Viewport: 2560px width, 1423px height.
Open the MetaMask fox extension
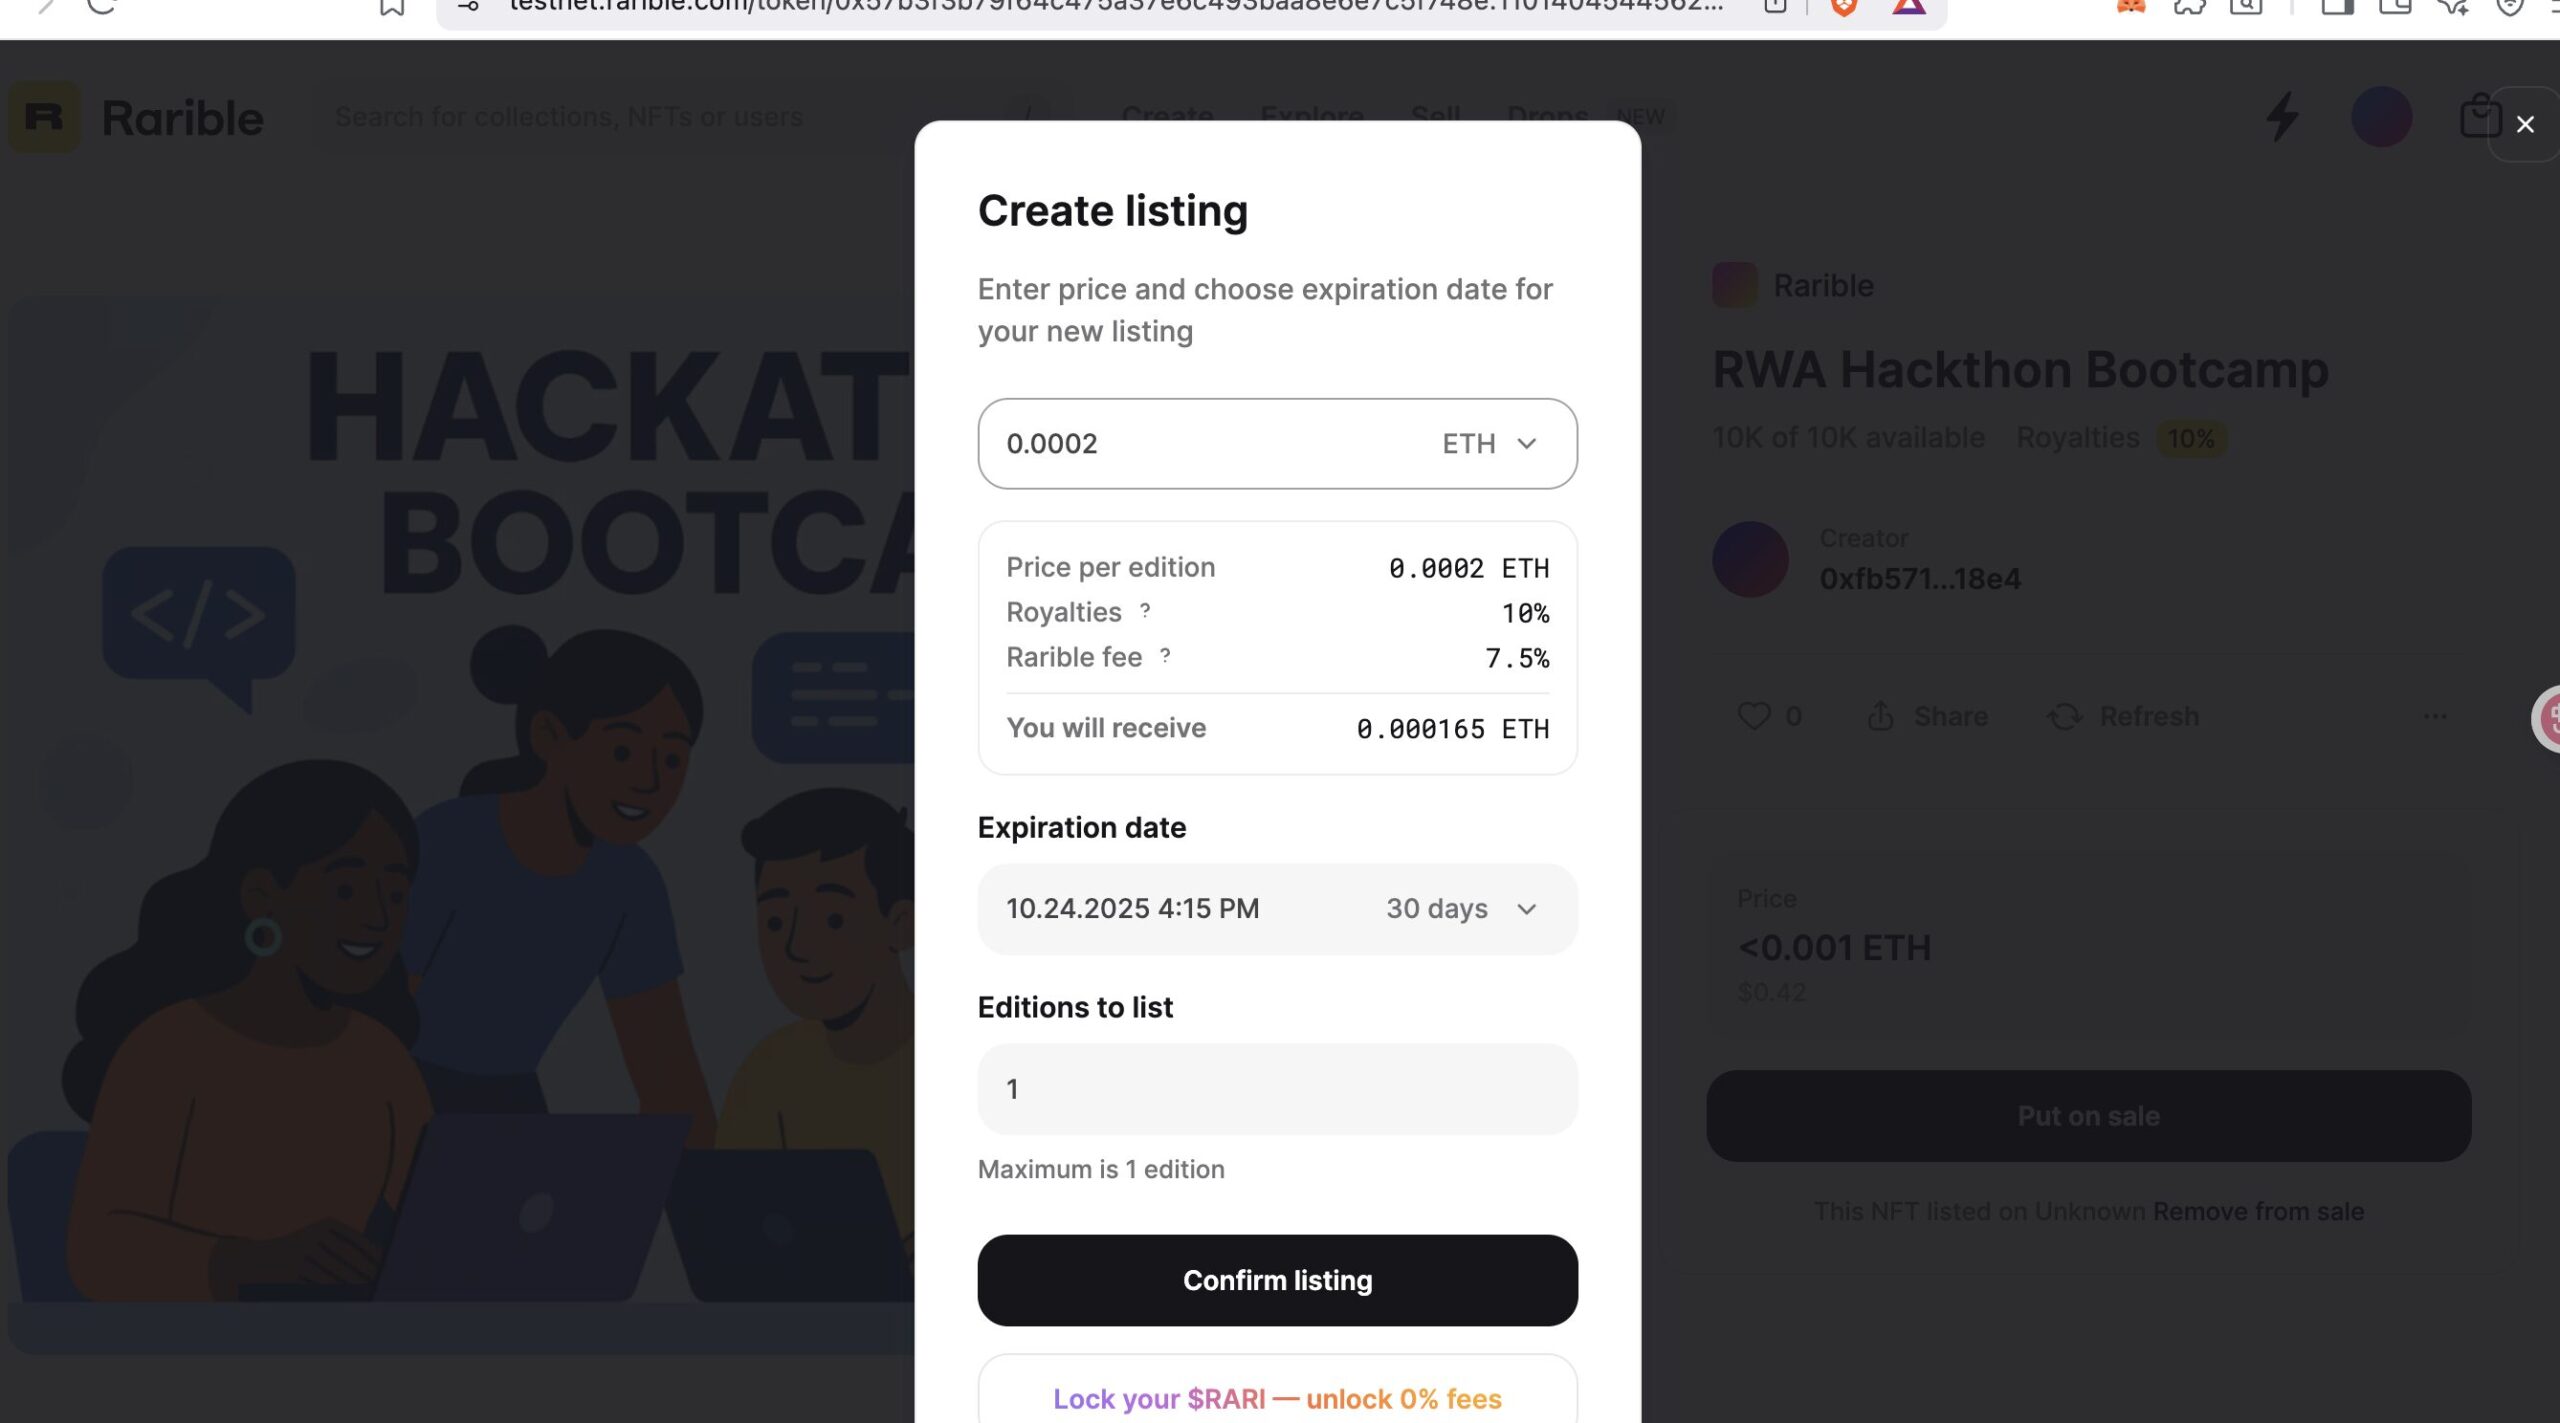tap(2131, 8)
